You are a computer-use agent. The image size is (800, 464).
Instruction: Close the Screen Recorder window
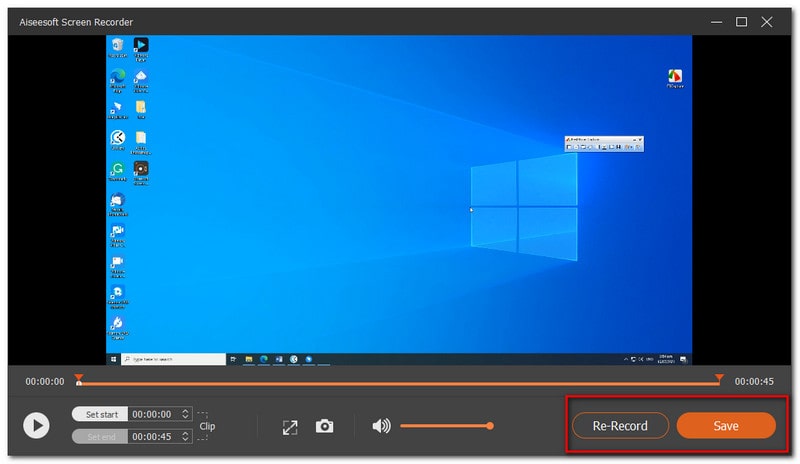(x=766, y=22)
